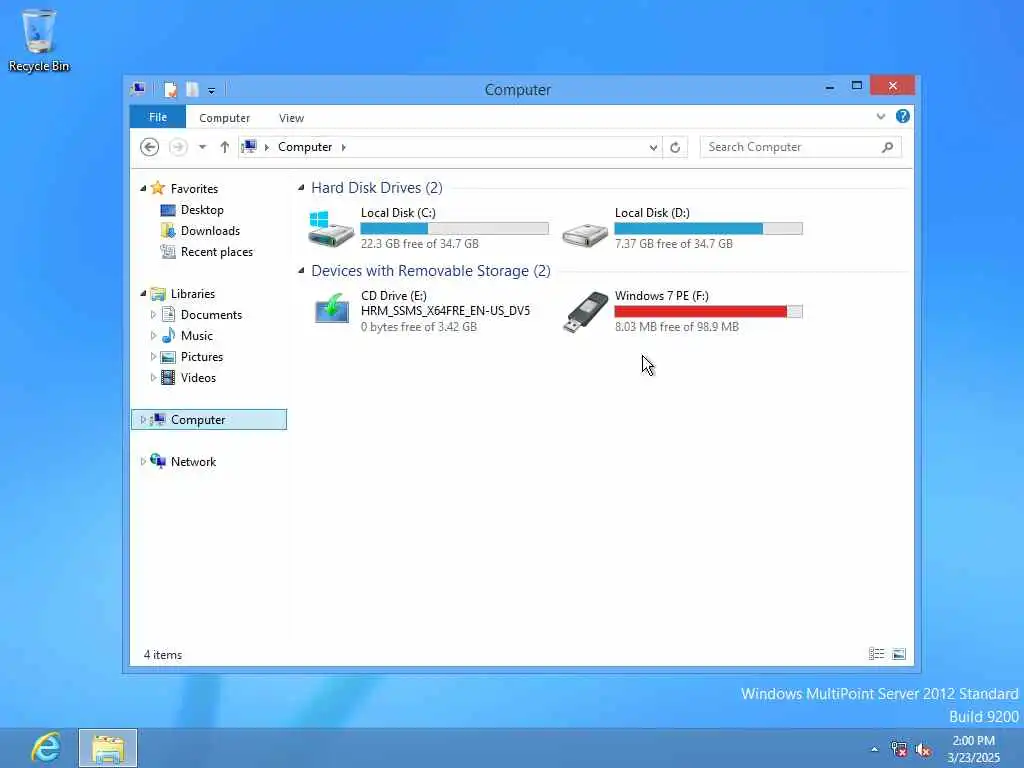Refresh the Computer view

pos(675,148)
